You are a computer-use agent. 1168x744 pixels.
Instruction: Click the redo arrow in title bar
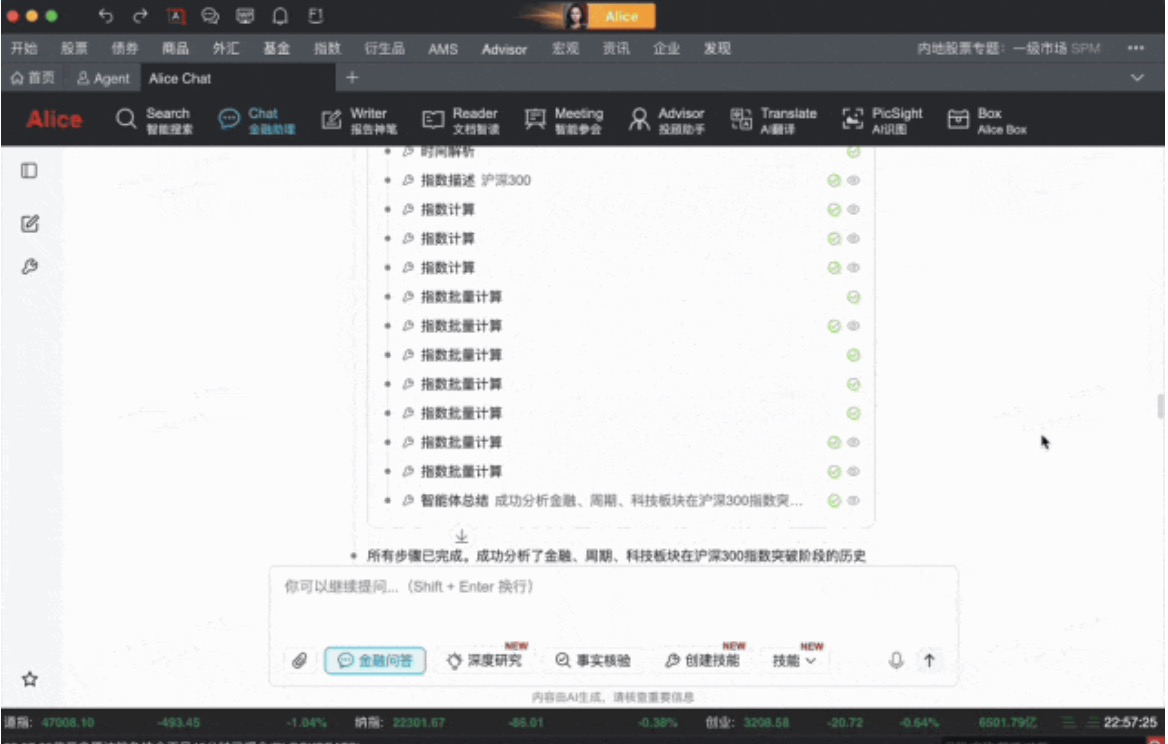click(140, 16)
